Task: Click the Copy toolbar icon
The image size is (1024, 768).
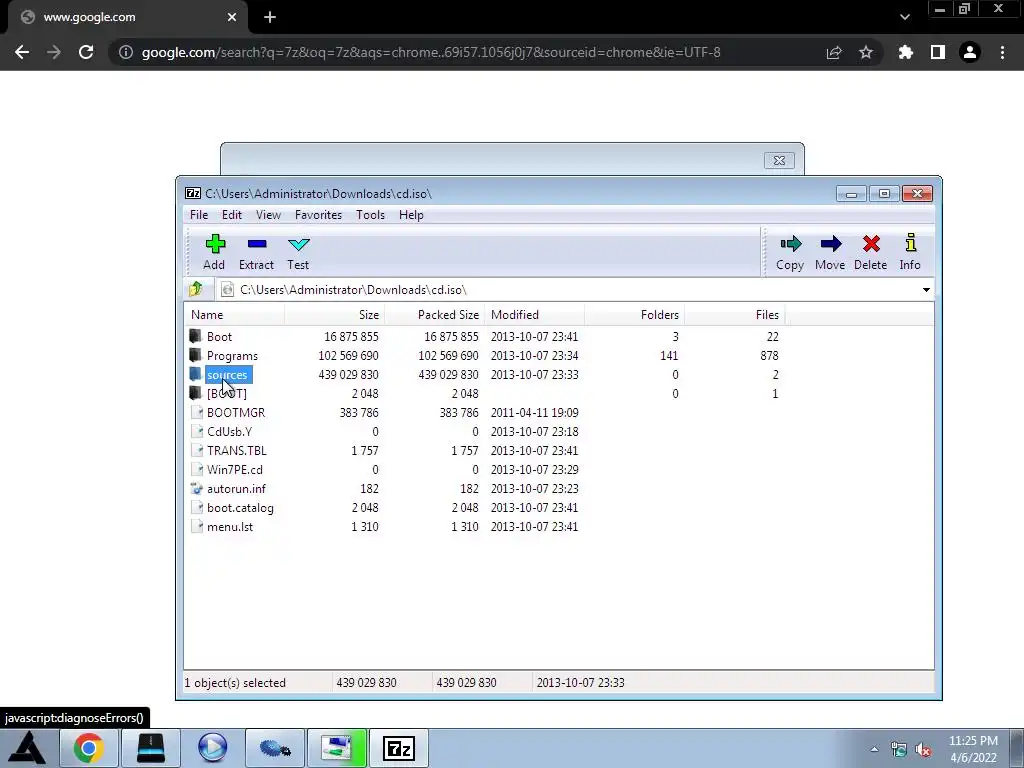Action: click(790, 244)
